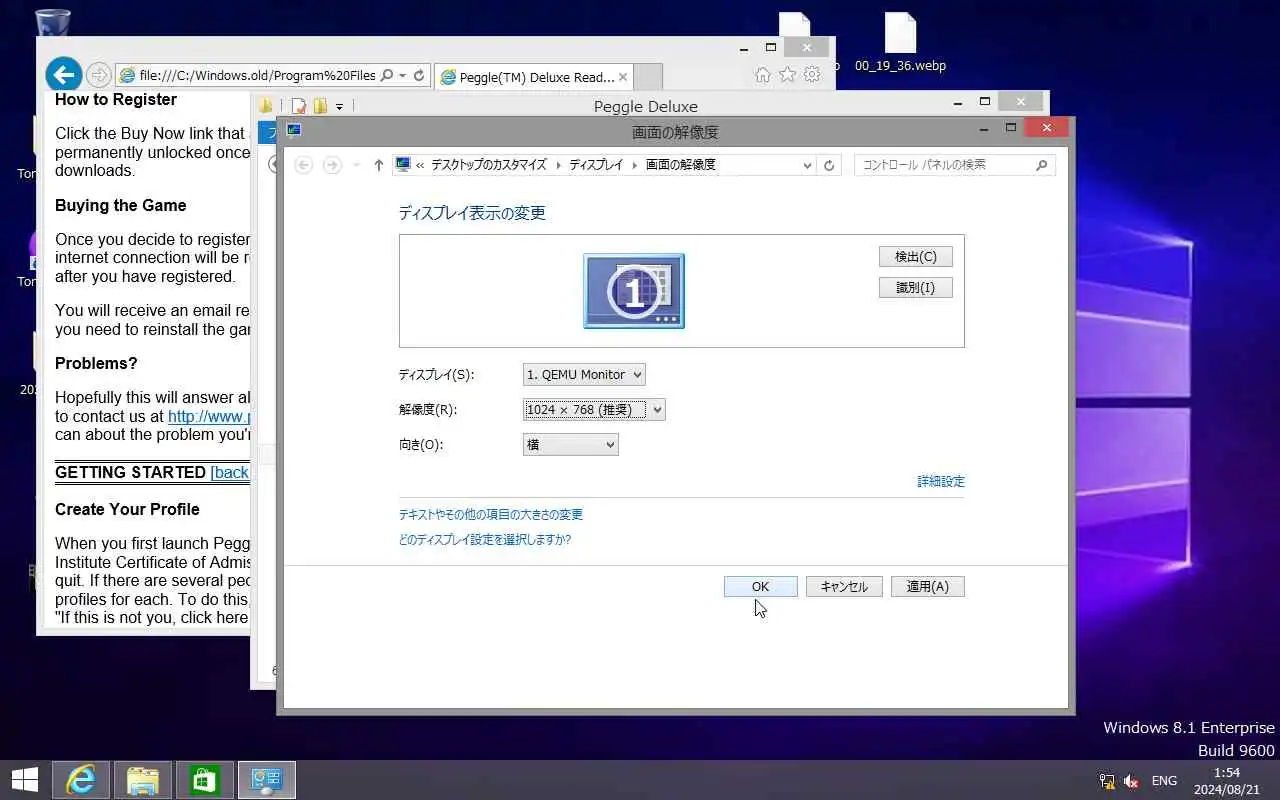Open どのディスプレイ設定を選択しますか link
The height and width of the screenshot is (800, 1280).
tap(485, 540)
